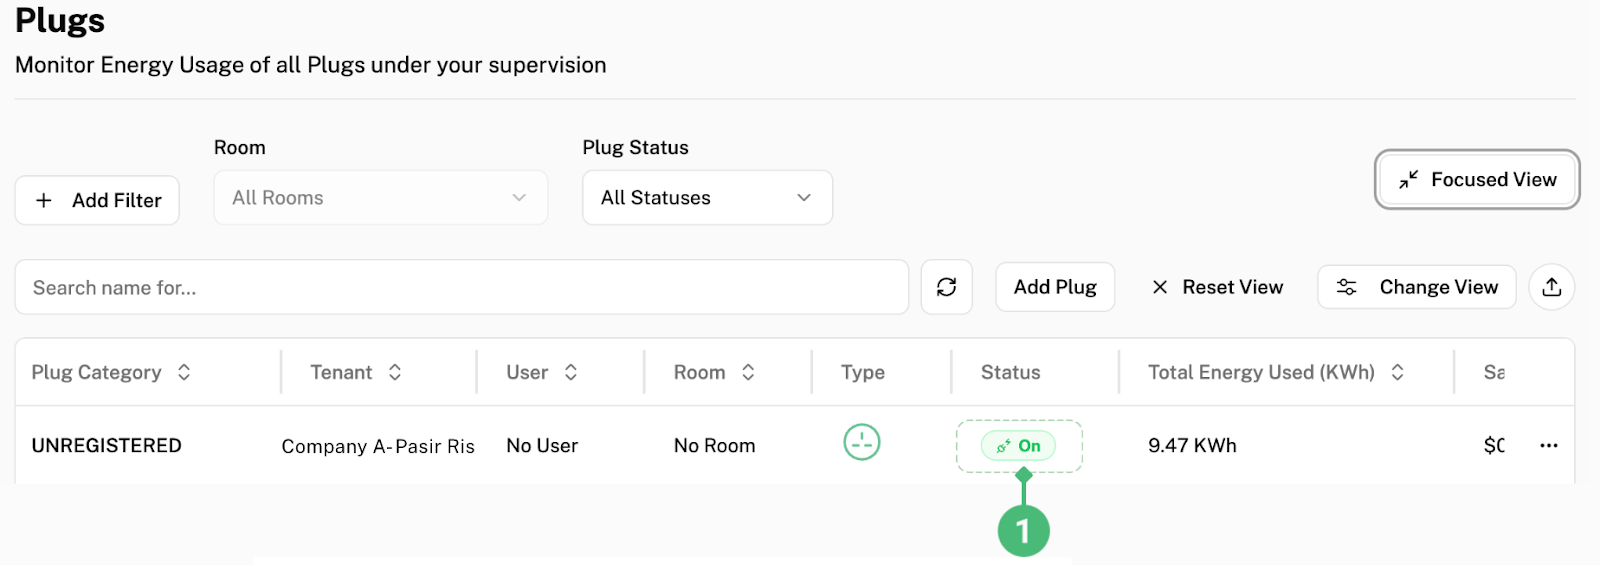The image size is (1600, 565).
Task: Sort the User column
Action: pos(571,372)
